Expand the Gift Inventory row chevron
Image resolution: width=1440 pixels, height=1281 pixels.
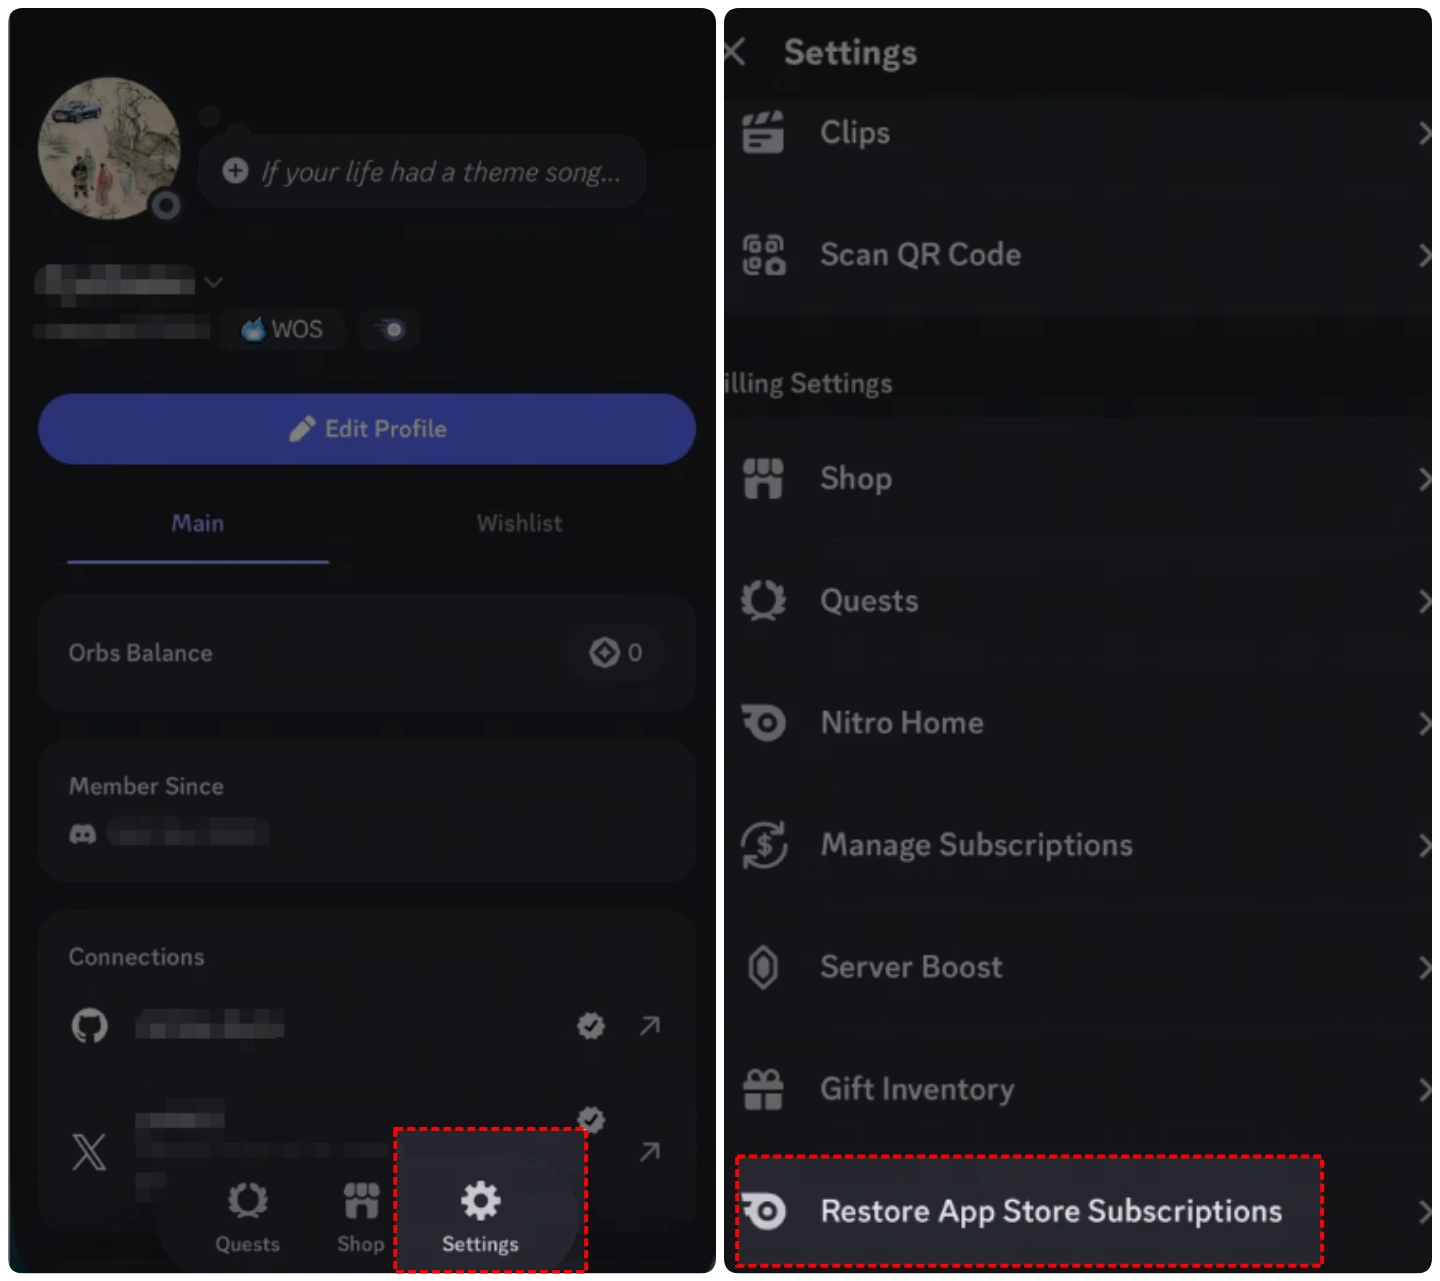1424,1089
